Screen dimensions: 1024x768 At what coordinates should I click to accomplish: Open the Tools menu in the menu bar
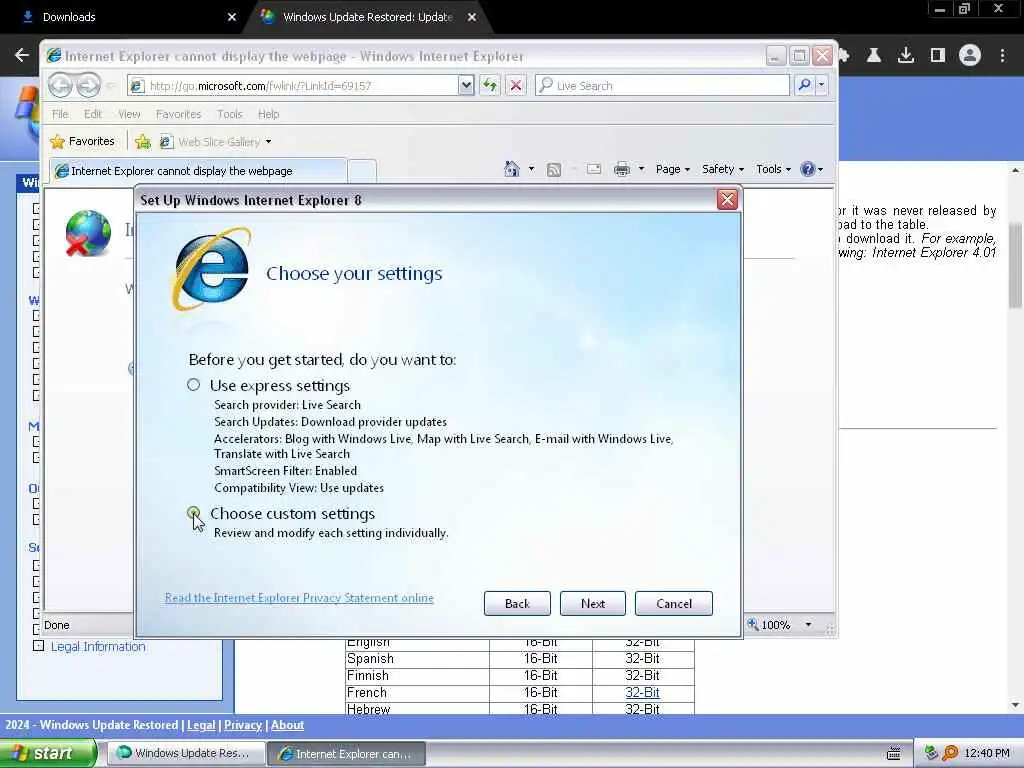tap(229, 114)
